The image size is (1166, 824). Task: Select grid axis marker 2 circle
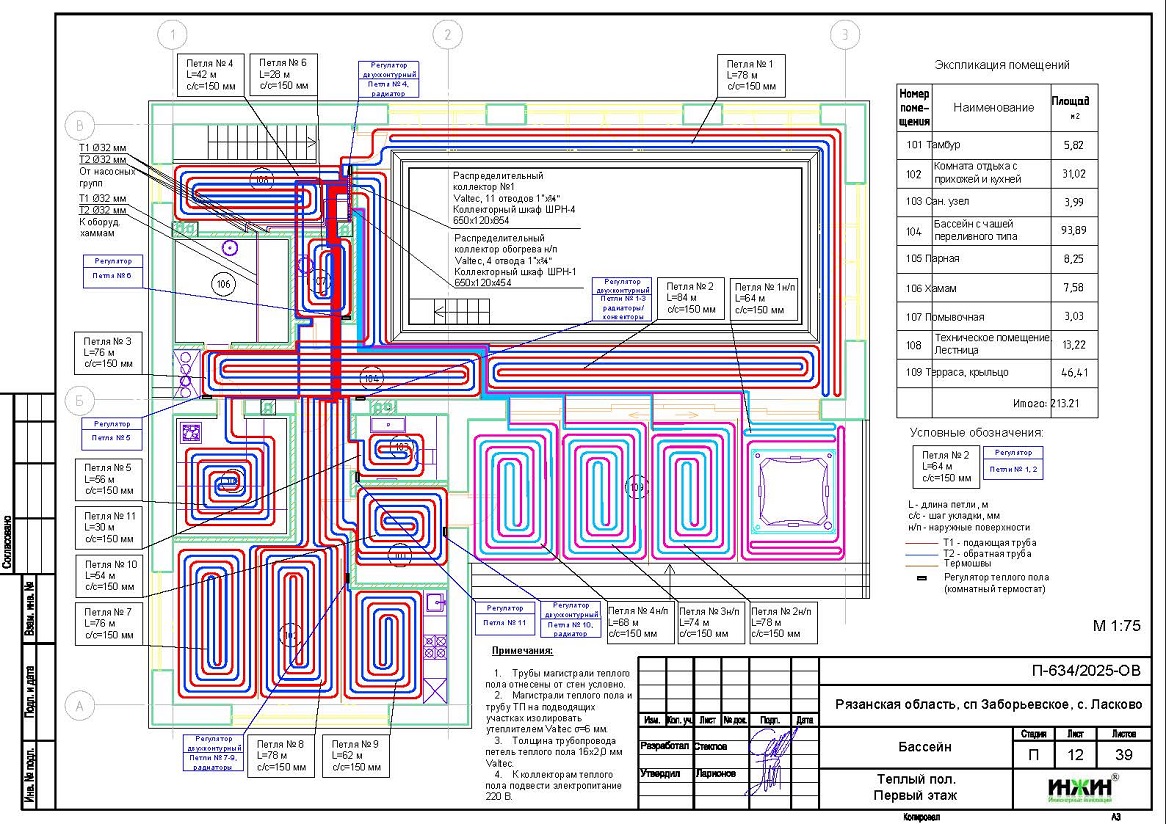coord(448,36)
